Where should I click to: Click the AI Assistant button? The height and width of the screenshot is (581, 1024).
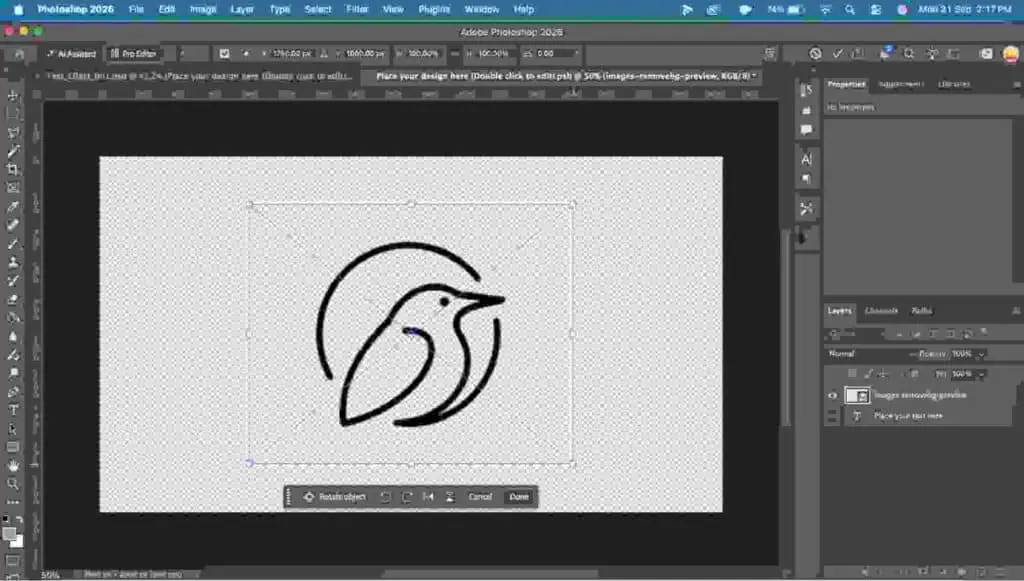[71, 54]
